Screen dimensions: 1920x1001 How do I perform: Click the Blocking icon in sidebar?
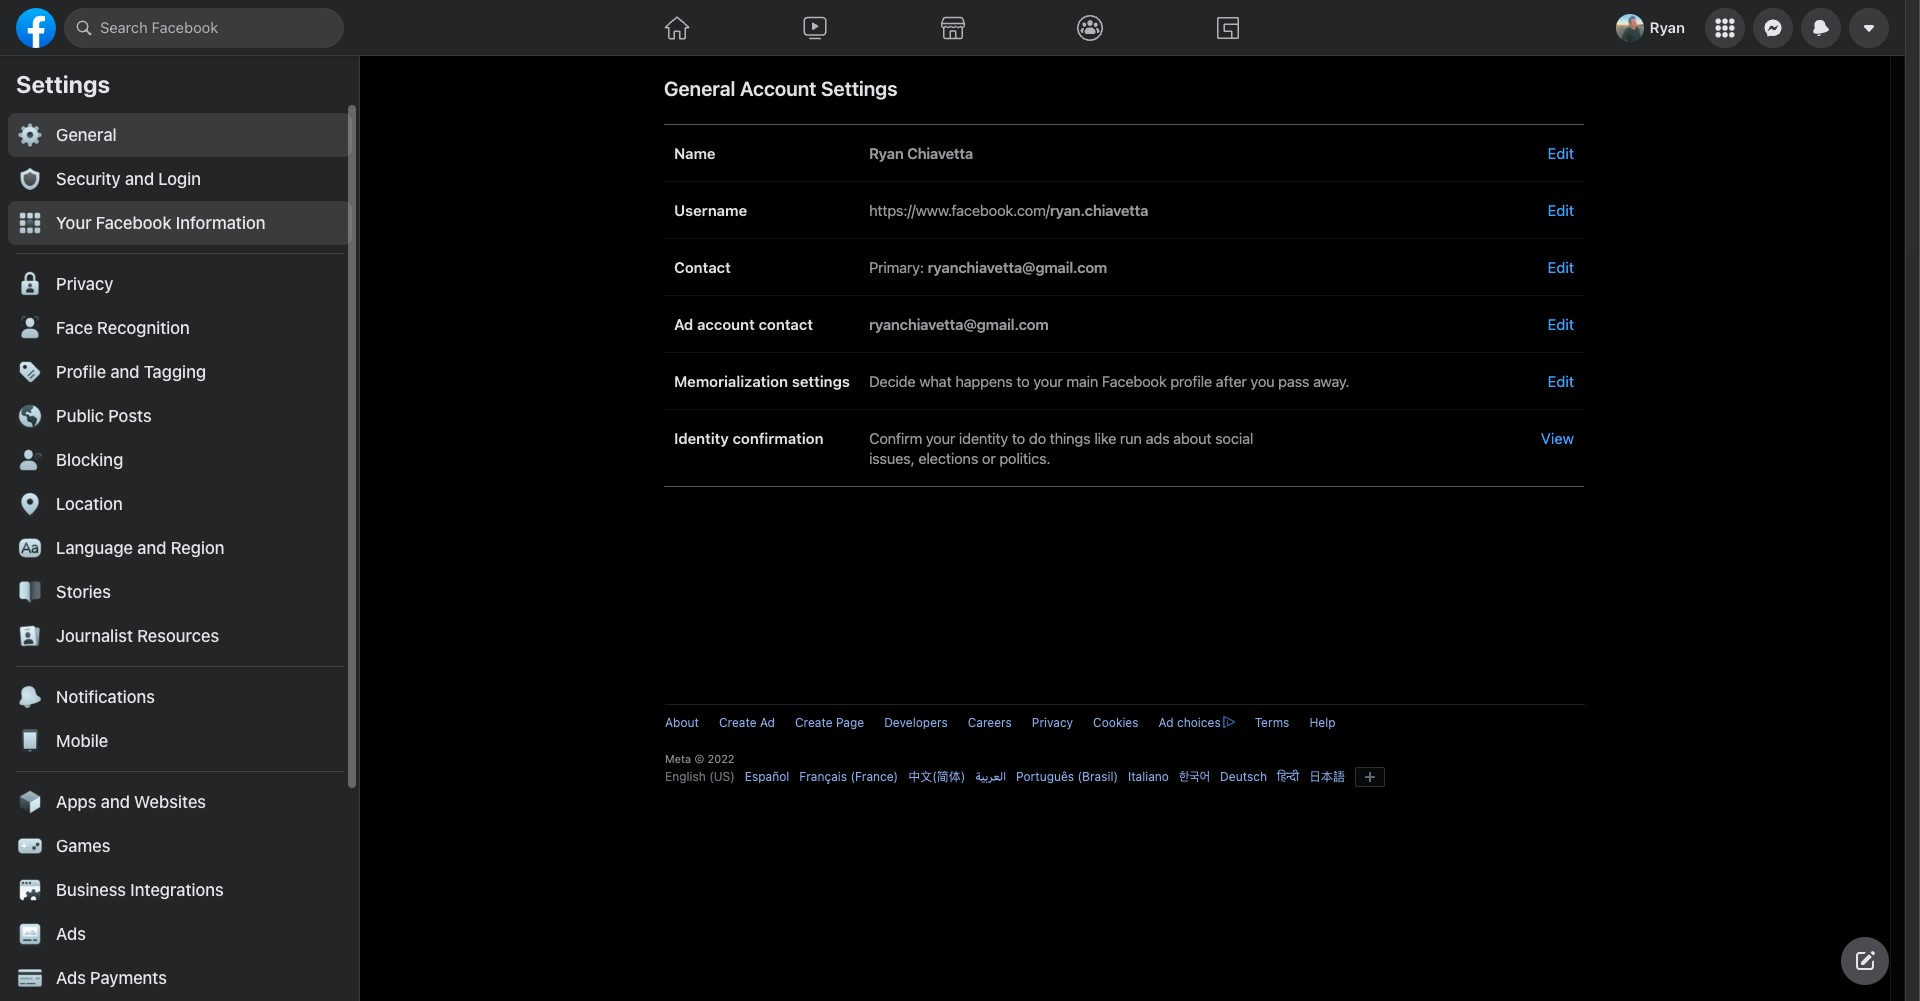pos(30,460)
